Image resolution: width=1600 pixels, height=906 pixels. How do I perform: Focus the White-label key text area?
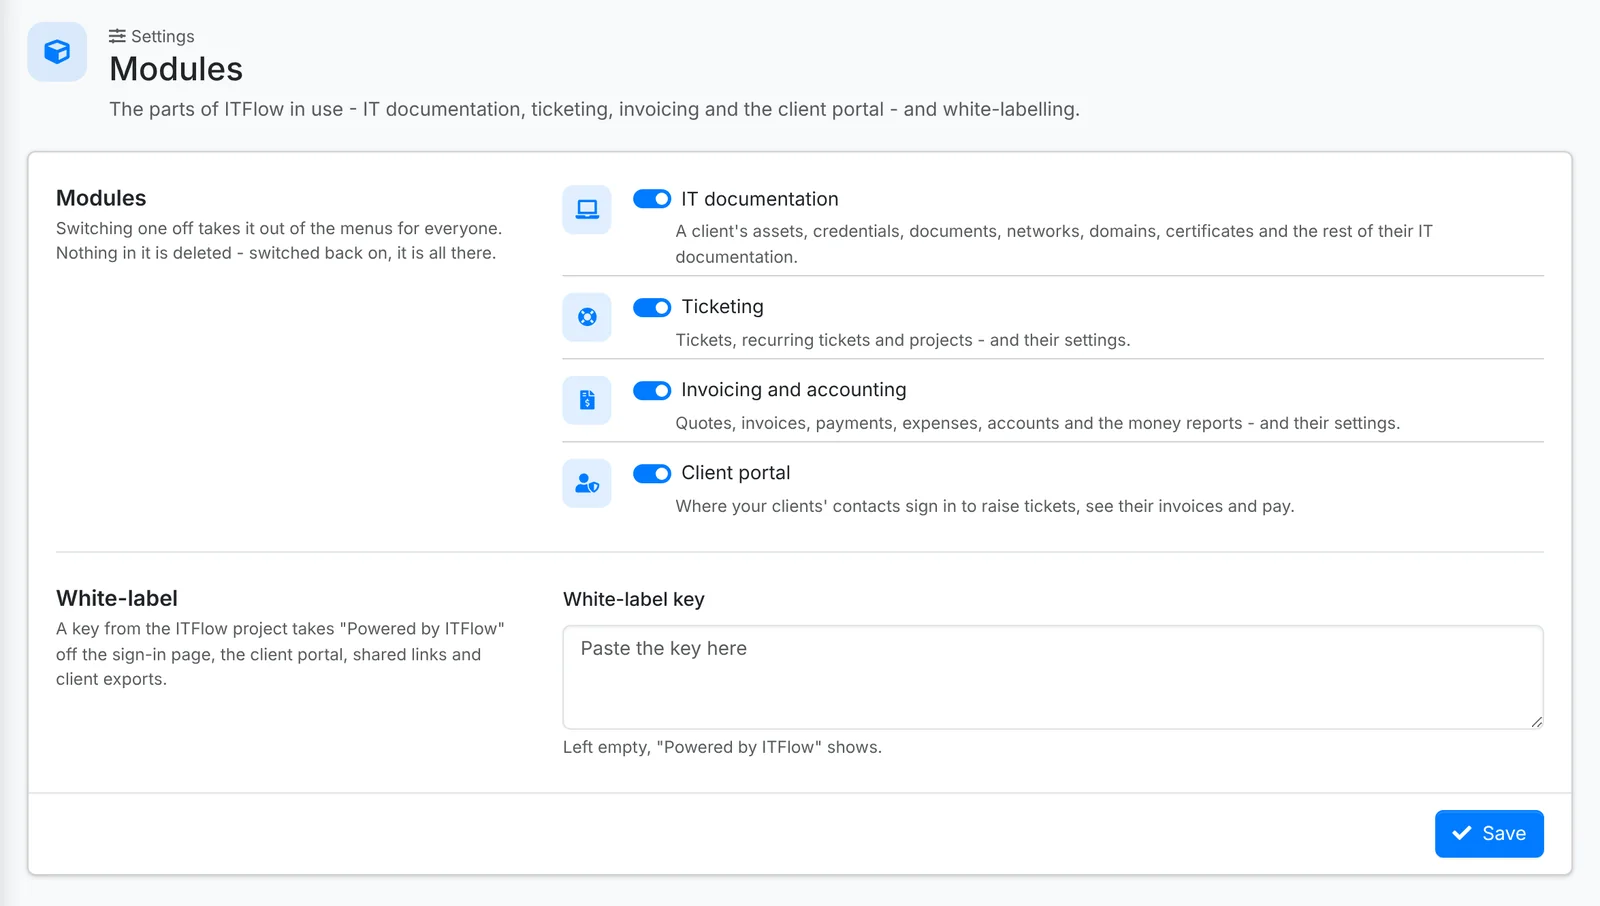1053,677
